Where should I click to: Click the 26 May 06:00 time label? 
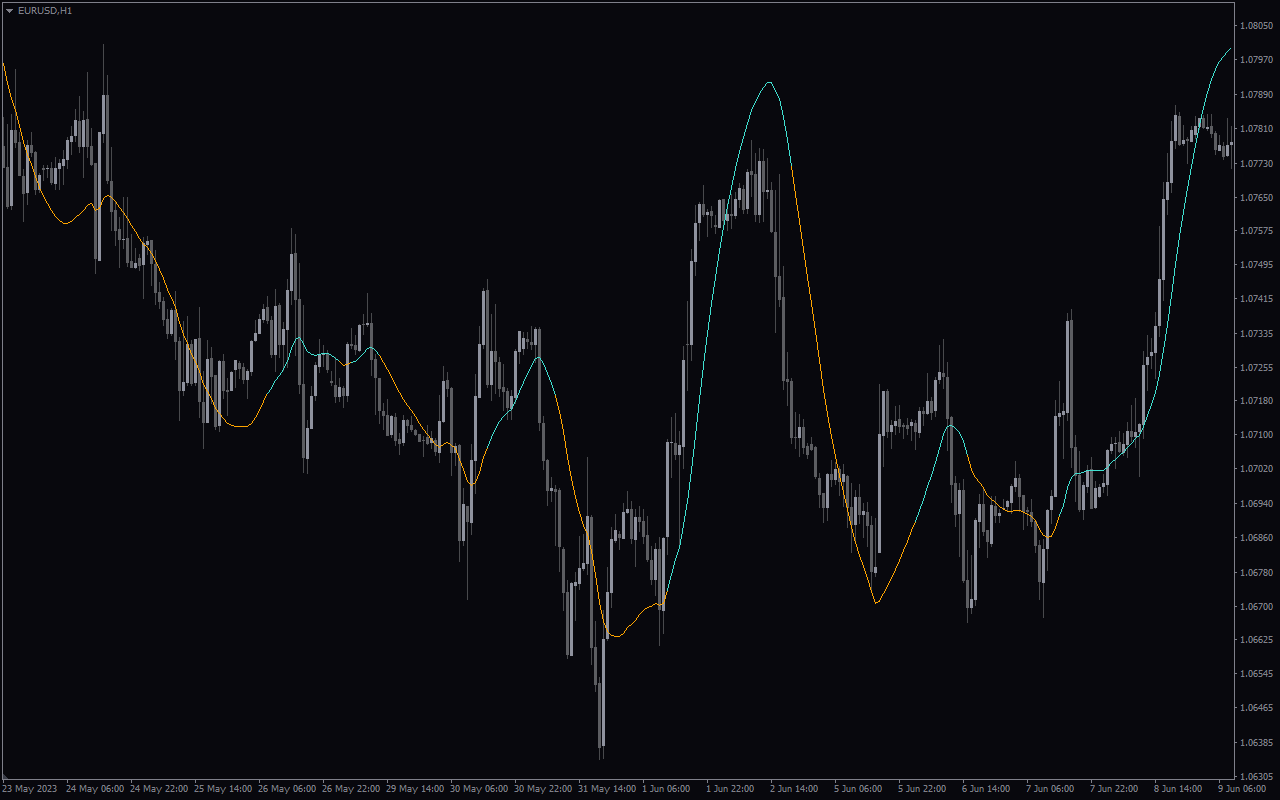pyautogui.click(x=287, y=789)
